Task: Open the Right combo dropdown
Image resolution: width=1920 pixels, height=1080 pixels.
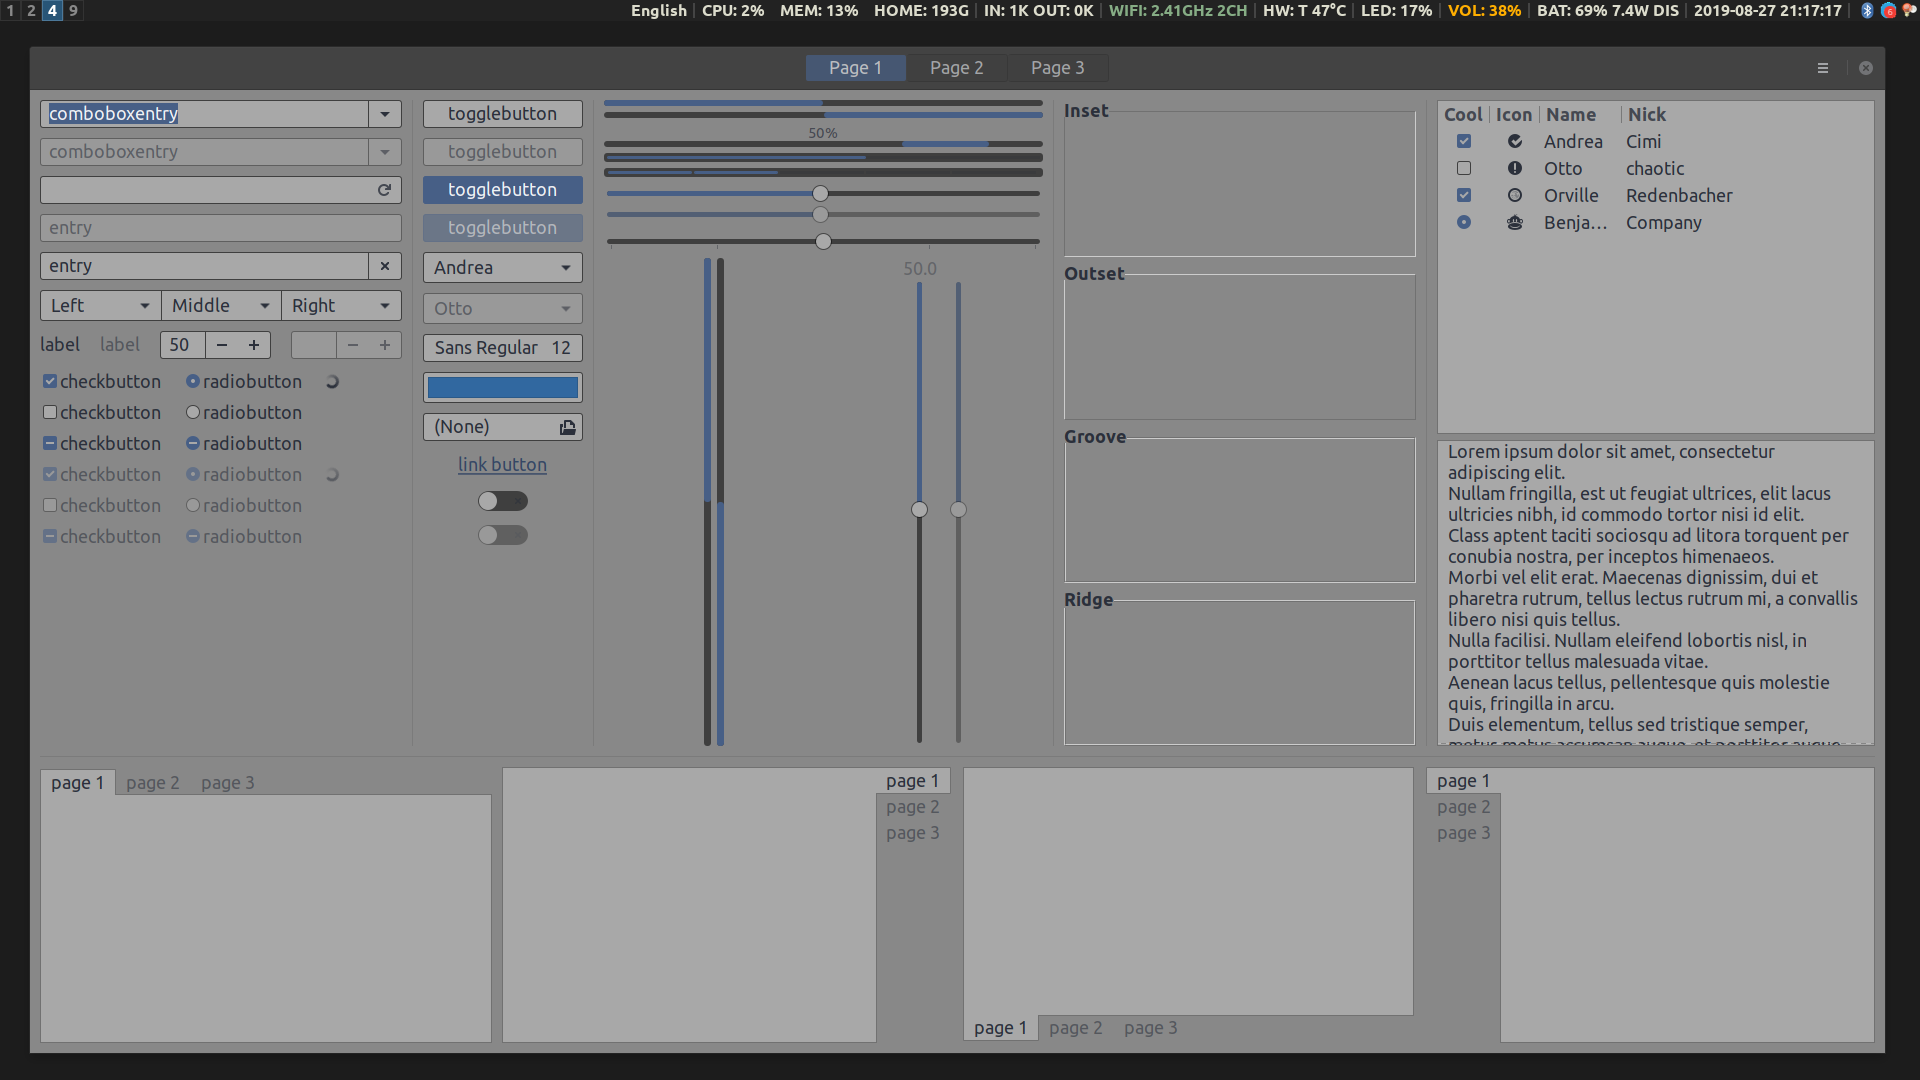Action: pyautogui.click(x=341, y=306)
